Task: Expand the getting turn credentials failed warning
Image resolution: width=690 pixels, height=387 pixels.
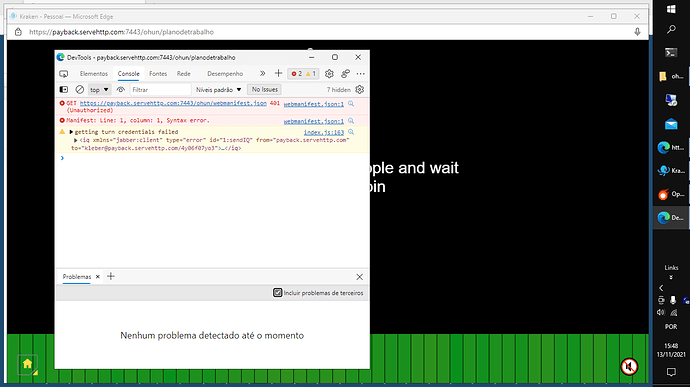Action: coord(71,132)
